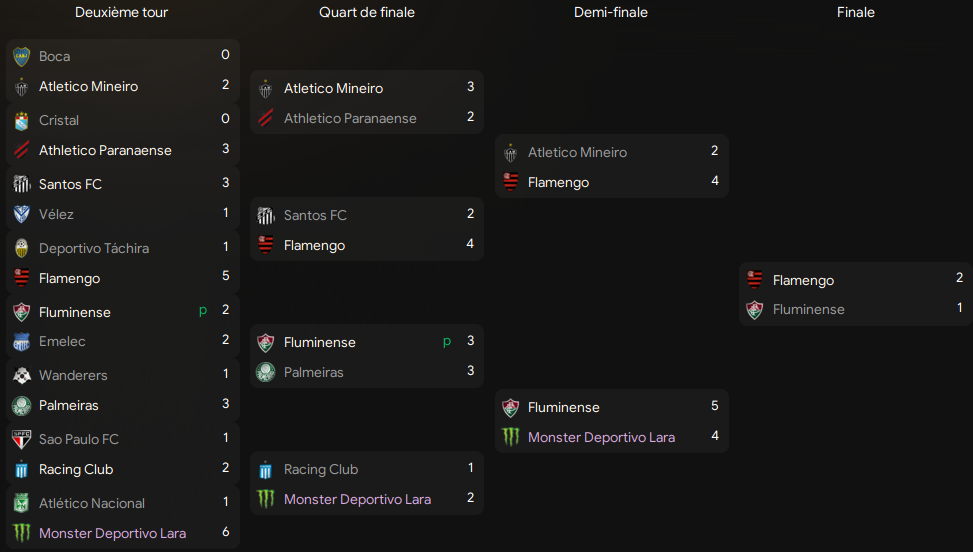Open the Atlético Nacional badge icon
The height and width of the screenshot is (552, 973).
click(22, 503)
